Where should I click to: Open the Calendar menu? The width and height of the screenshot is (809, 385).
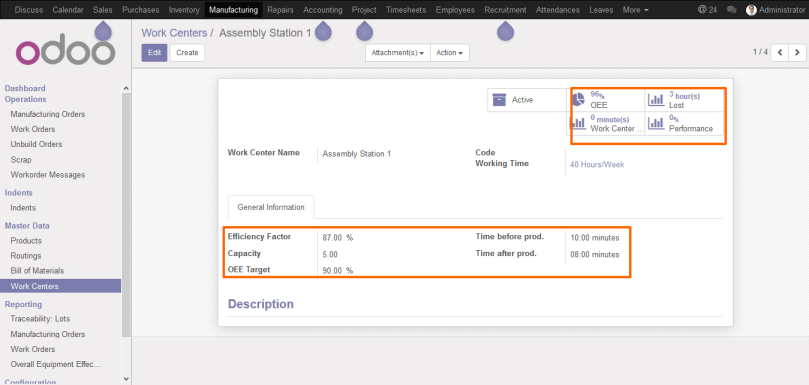(x=68, y=10)
